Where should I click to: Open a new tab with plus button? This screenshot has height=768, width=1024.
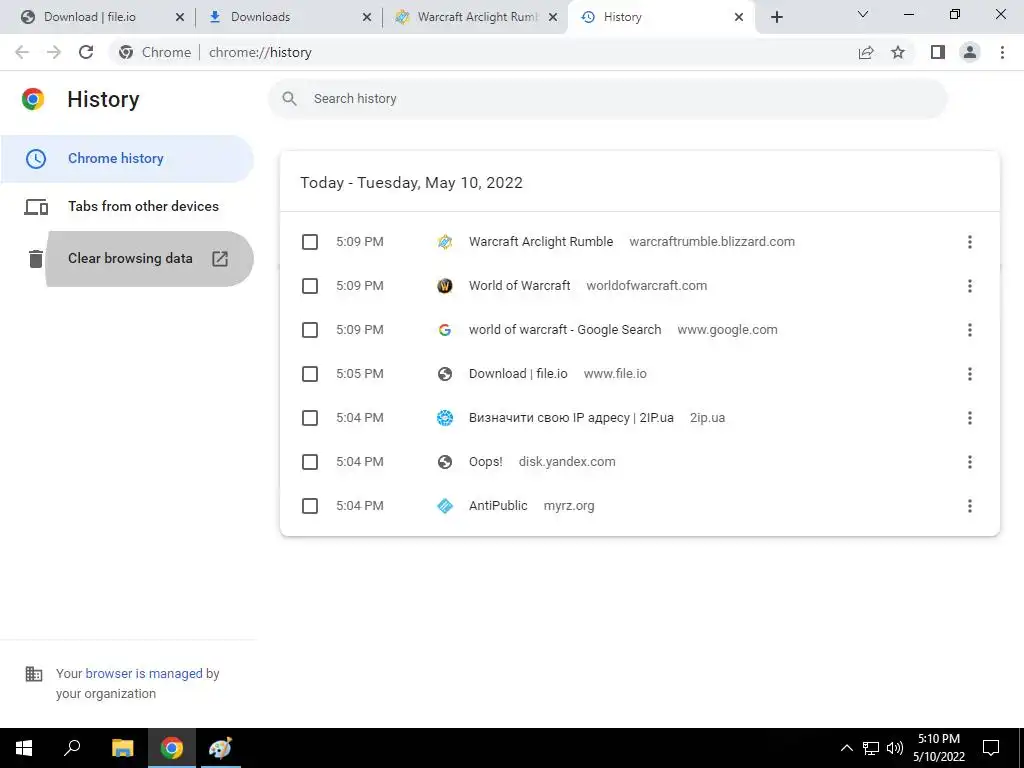click(776, 17)
